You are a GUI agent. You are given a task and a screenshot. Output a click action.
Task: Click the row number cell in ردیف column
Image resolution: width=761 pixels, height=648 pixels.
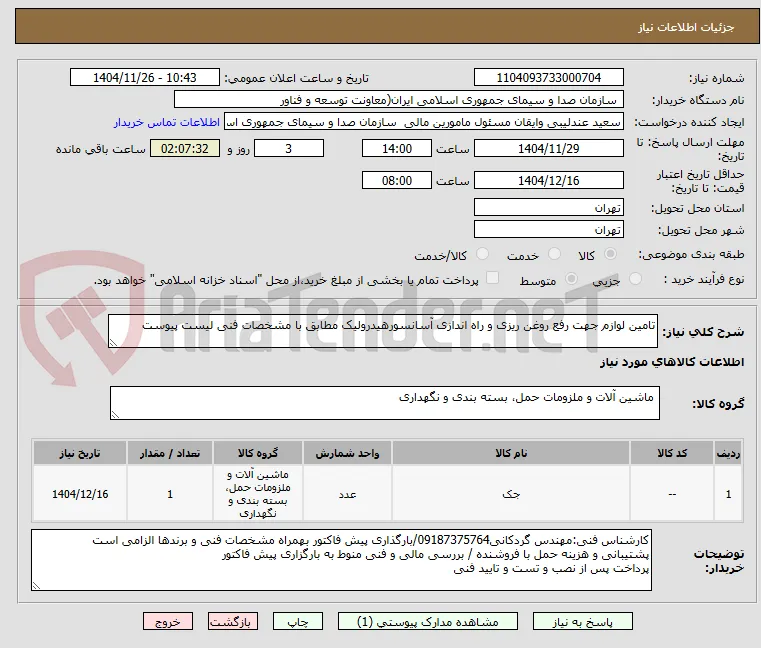(x=728, y=494)
